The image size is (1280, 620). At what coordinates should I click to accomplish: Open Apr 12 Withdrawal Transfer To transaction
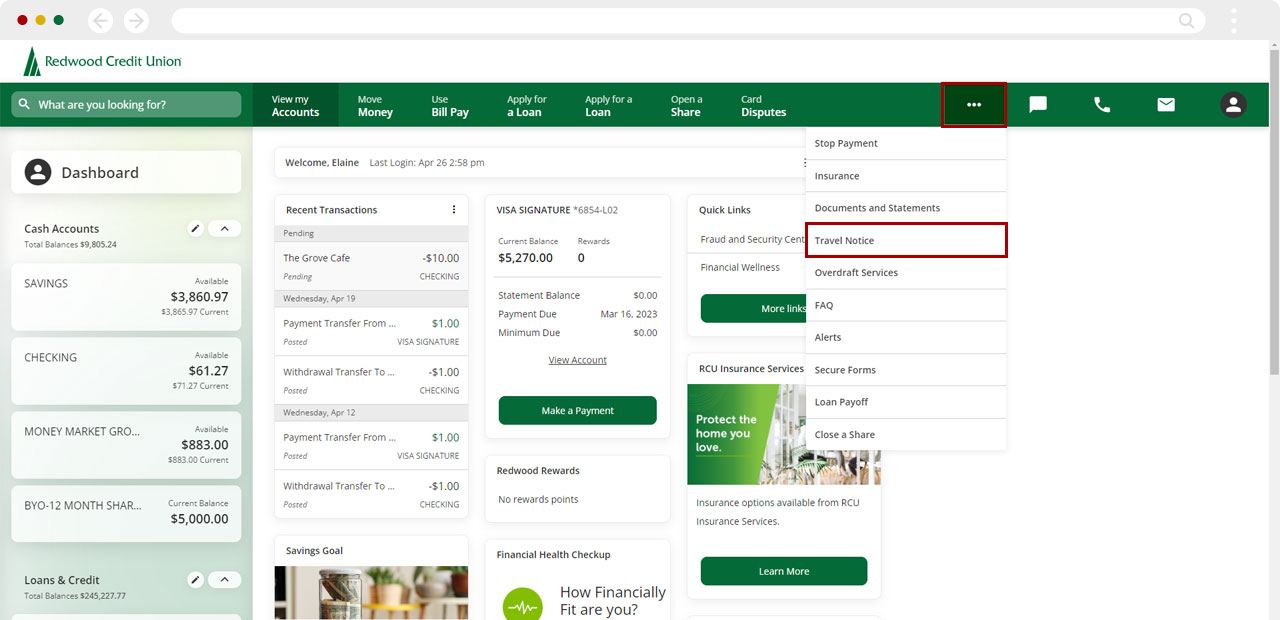(371, 495)
